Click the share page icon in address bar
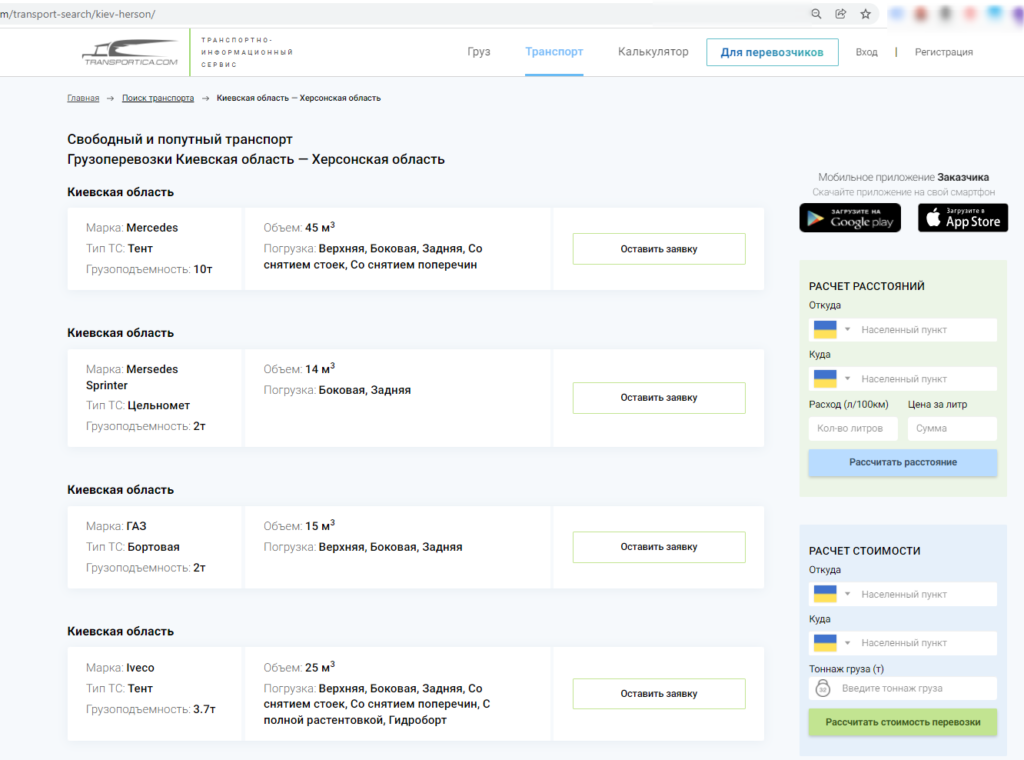 pyautogui.click(x=840, y=14)
